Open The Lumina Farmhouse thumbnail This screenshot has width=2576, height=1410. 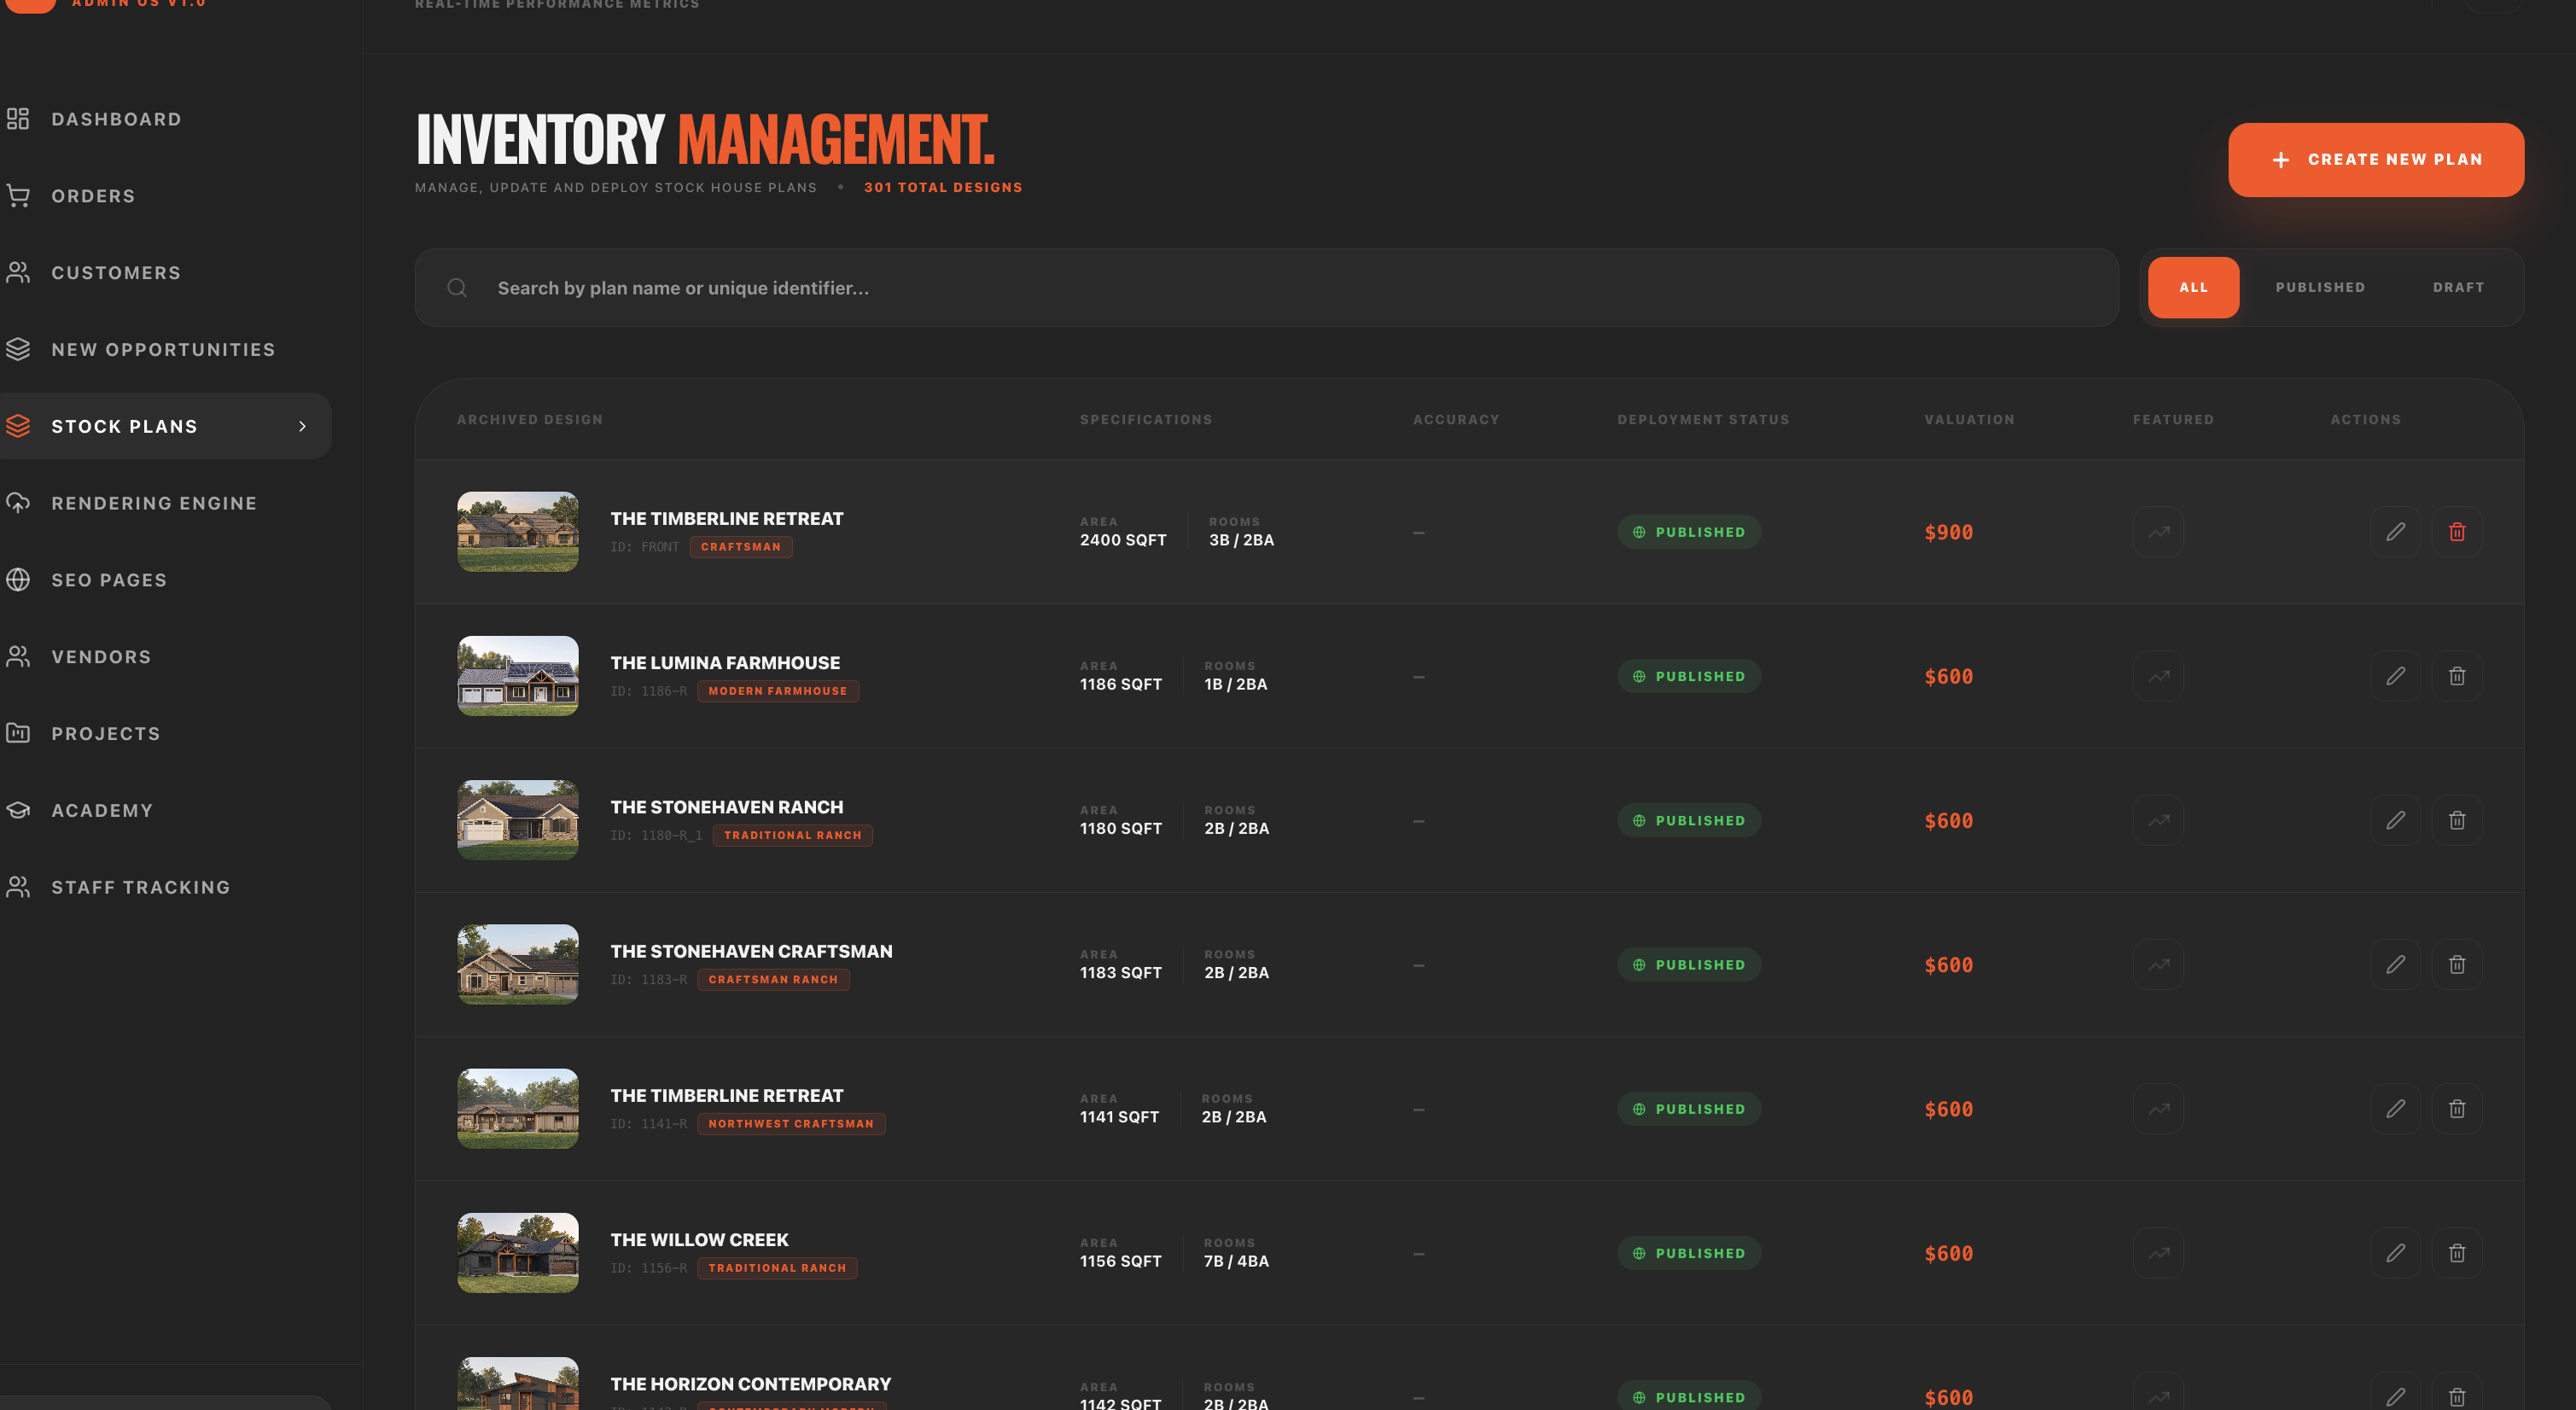[x=518, y=676]
